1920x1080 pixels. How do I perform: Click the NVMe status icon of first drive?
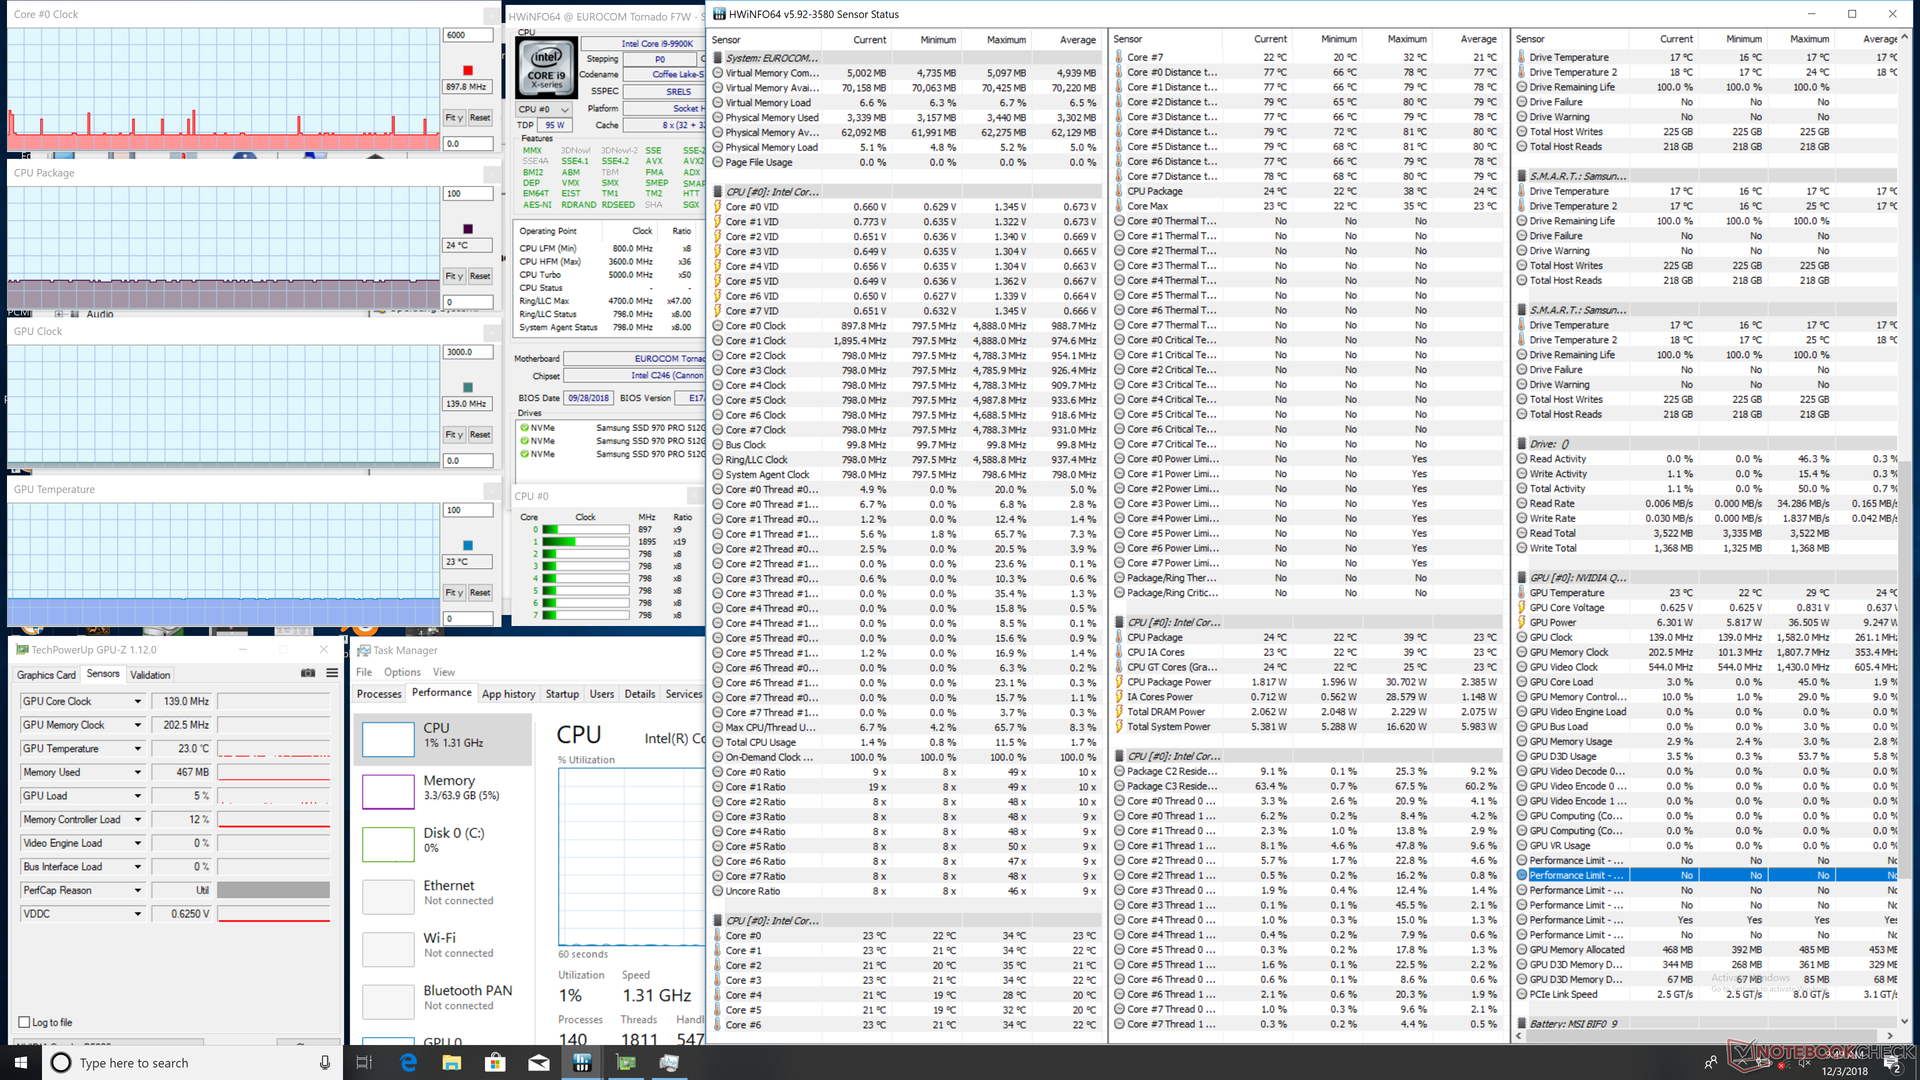tap(524, 428)
